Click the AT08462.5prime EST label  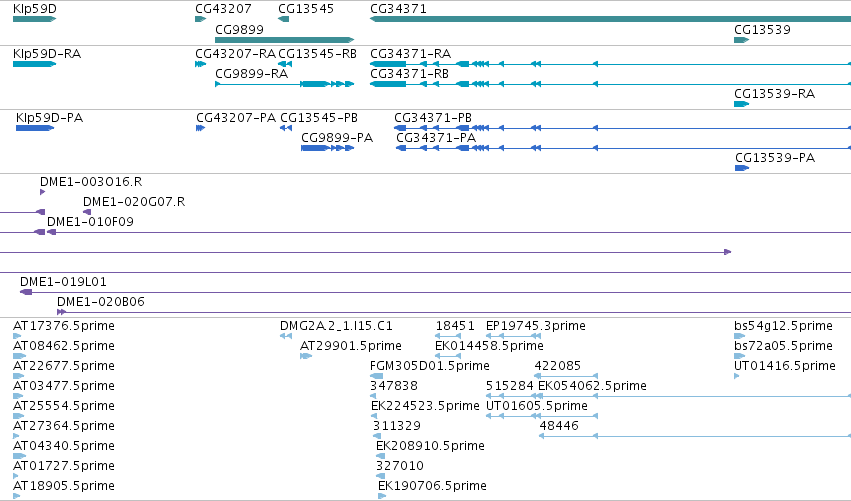[x=64, y=346]
